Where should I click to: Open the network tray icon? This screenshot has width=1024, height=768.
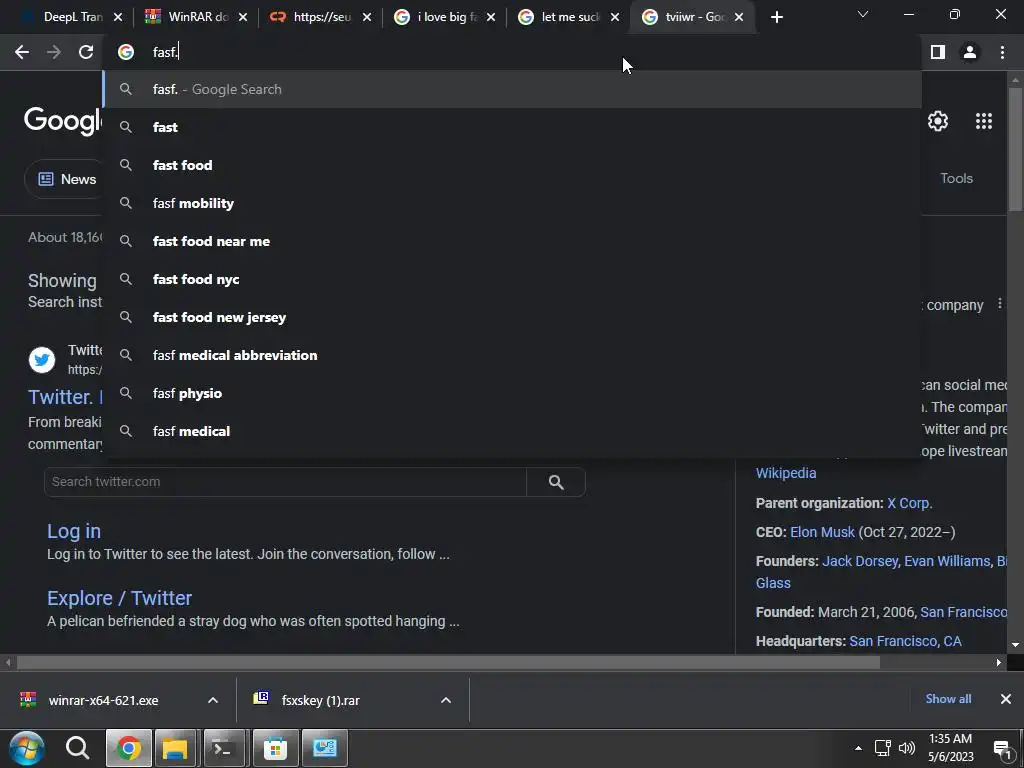click(x=883, y=748)
